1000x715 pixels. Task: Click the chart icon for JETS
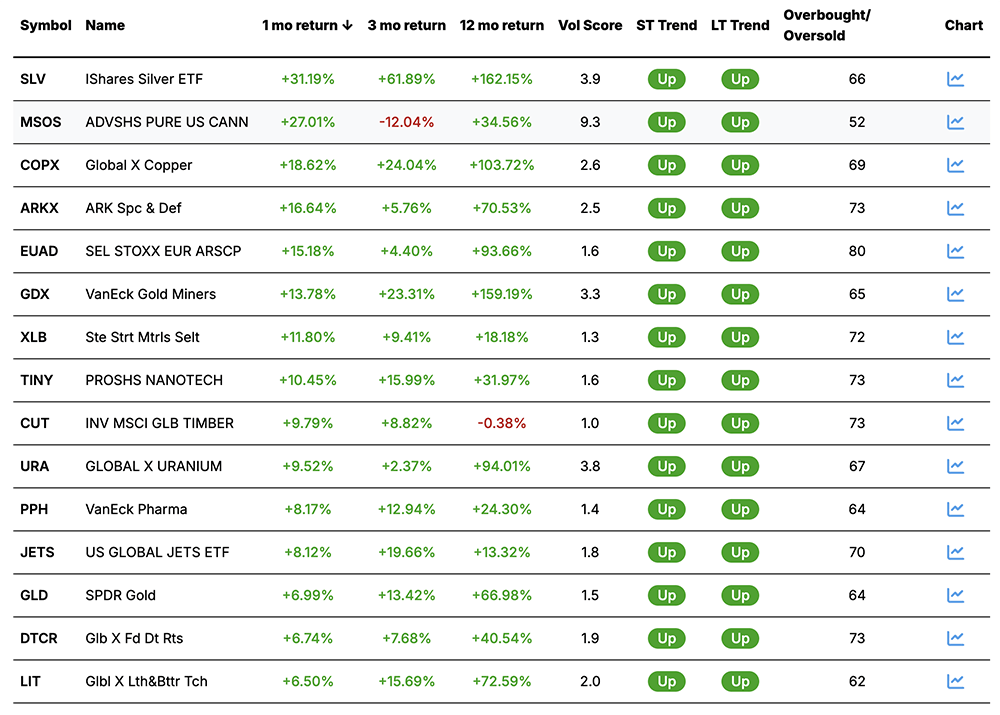pos(955,552)
